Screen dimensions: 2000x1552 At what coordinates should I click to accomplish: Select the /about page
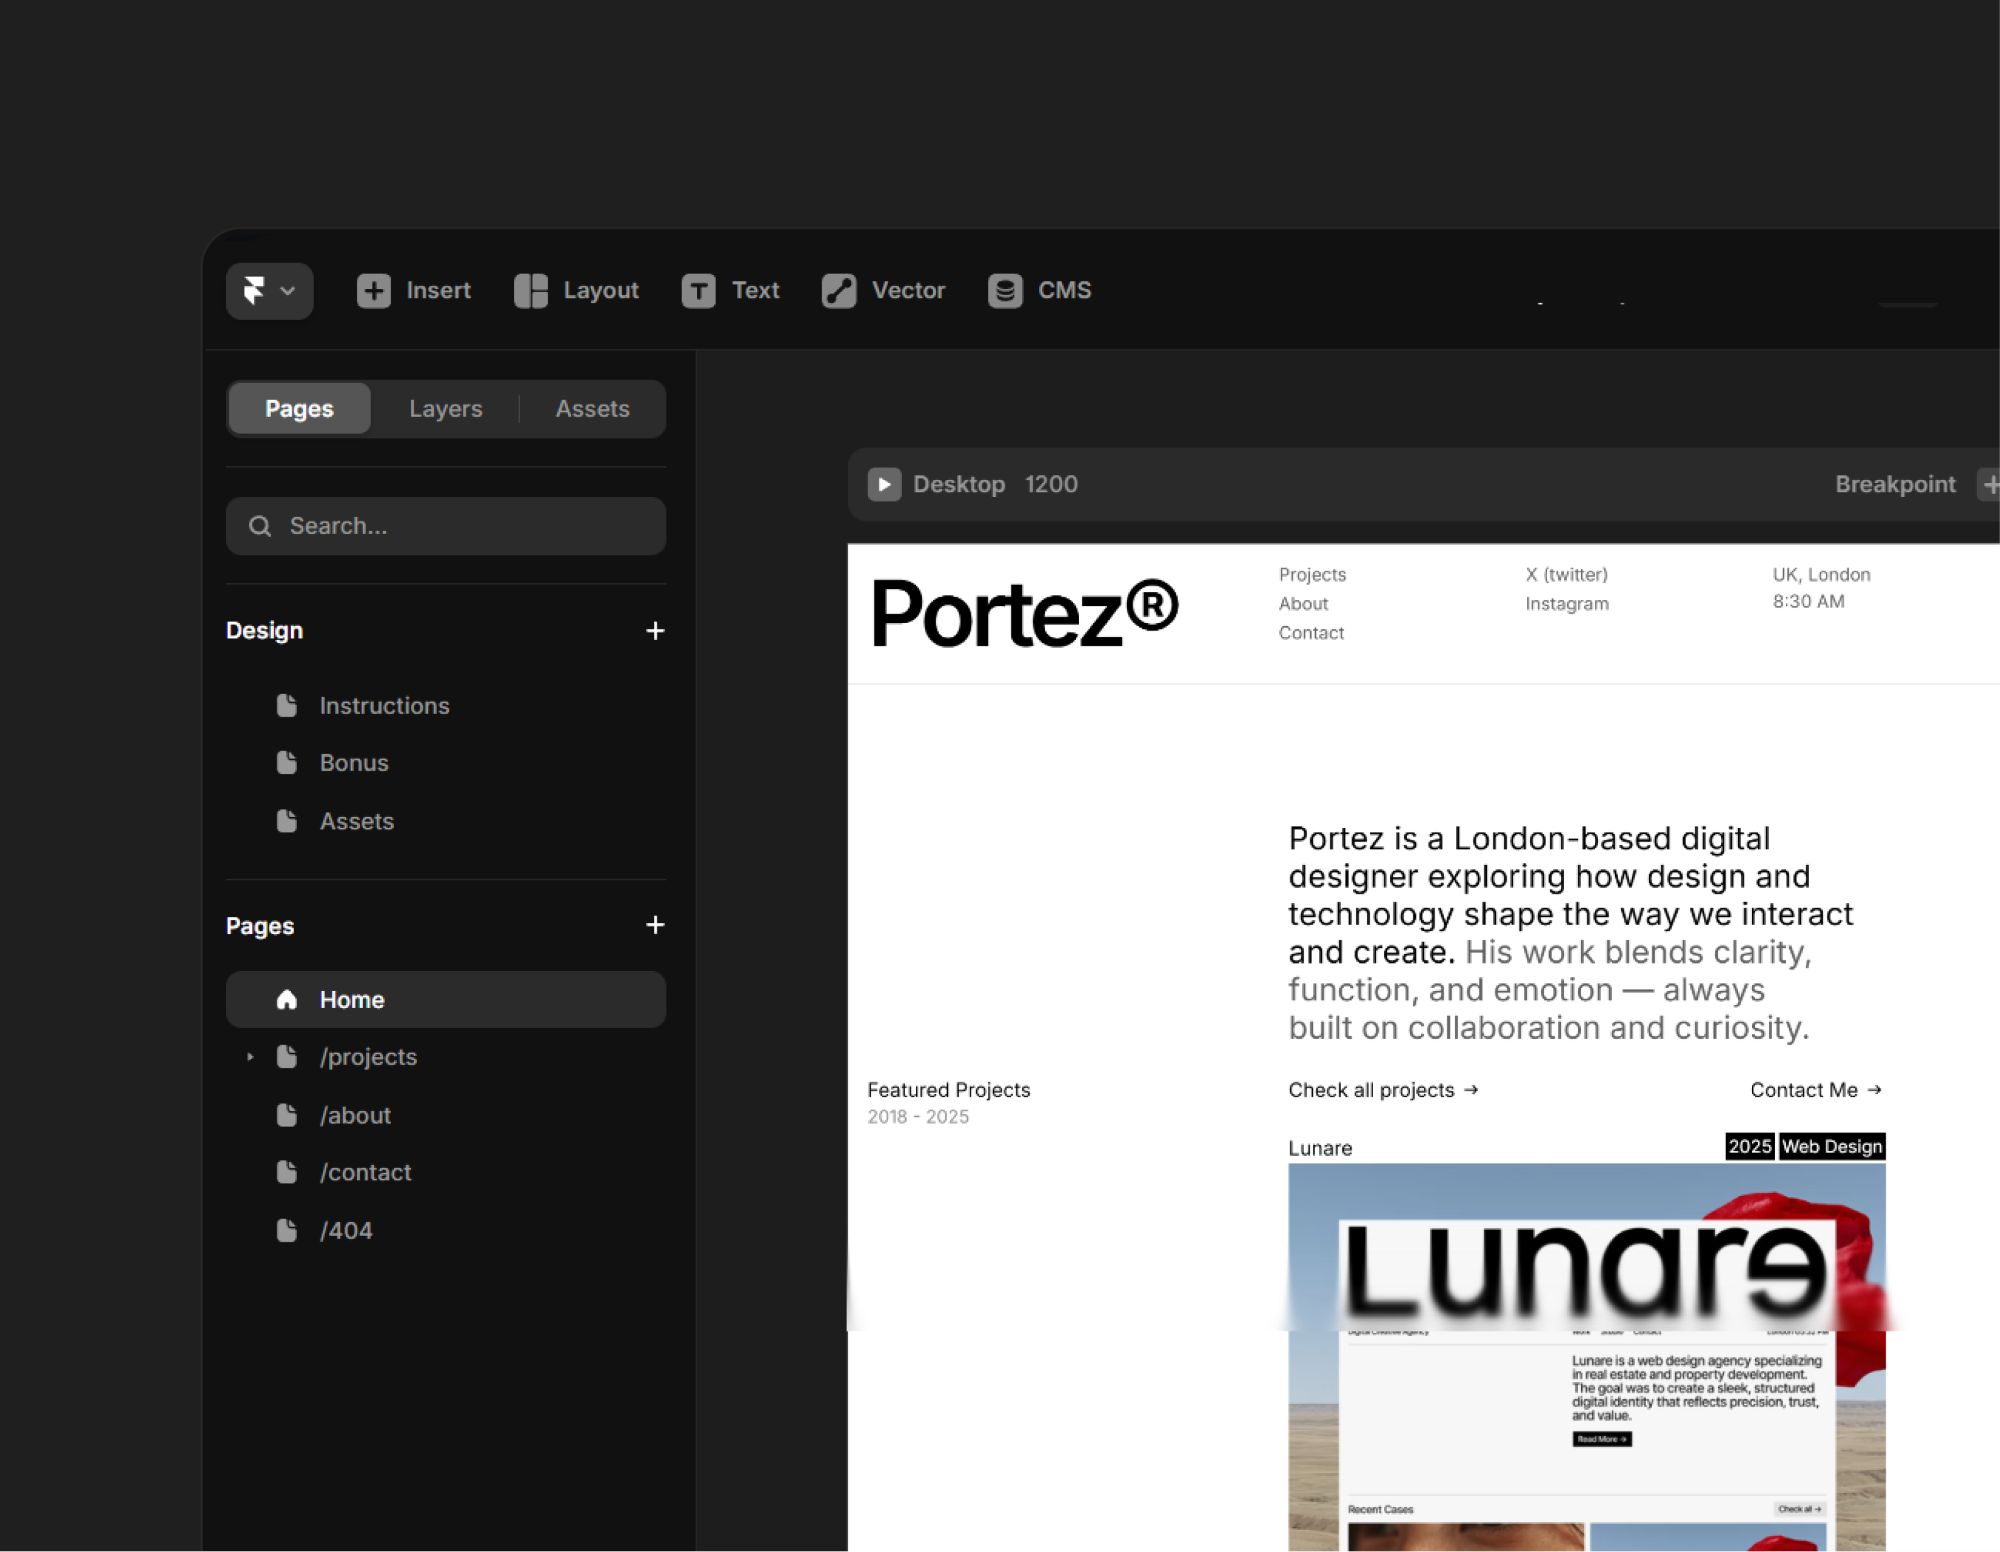(x=355, y=1115)
